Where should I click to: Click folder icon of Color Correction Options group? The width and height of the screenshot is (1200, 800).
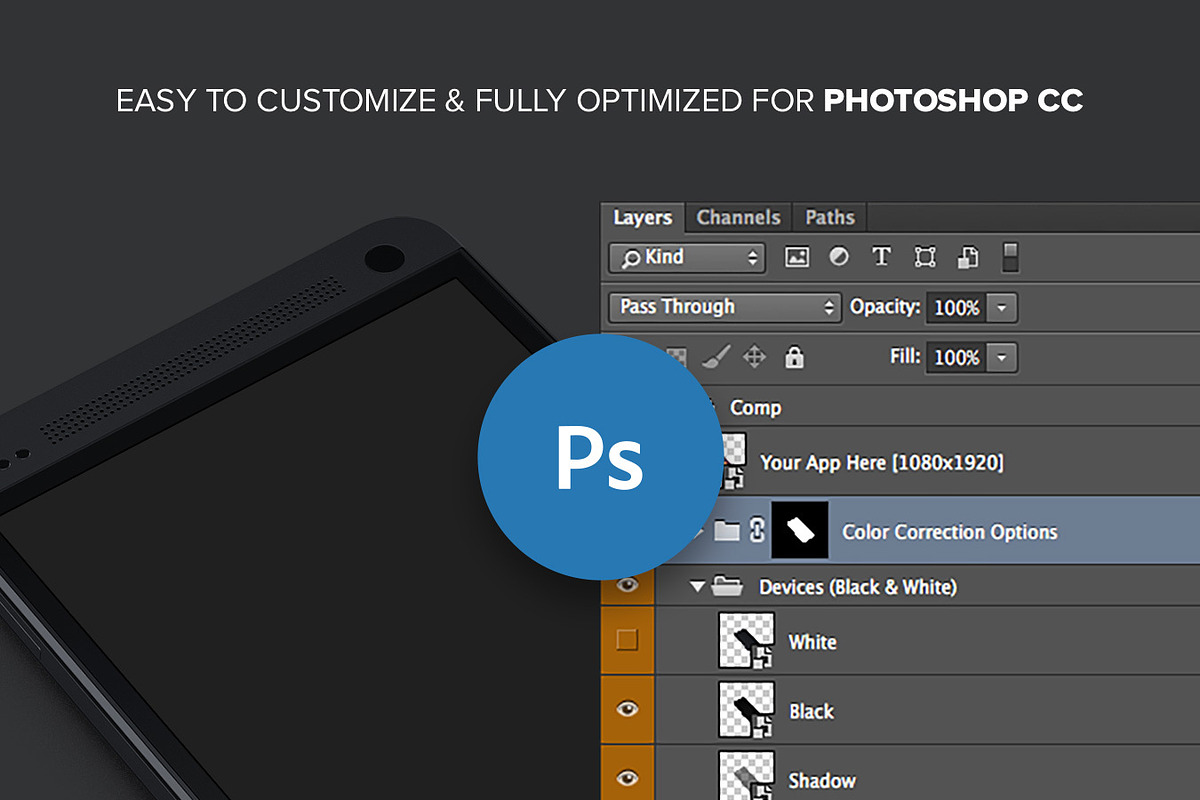(x=727, y=531)
